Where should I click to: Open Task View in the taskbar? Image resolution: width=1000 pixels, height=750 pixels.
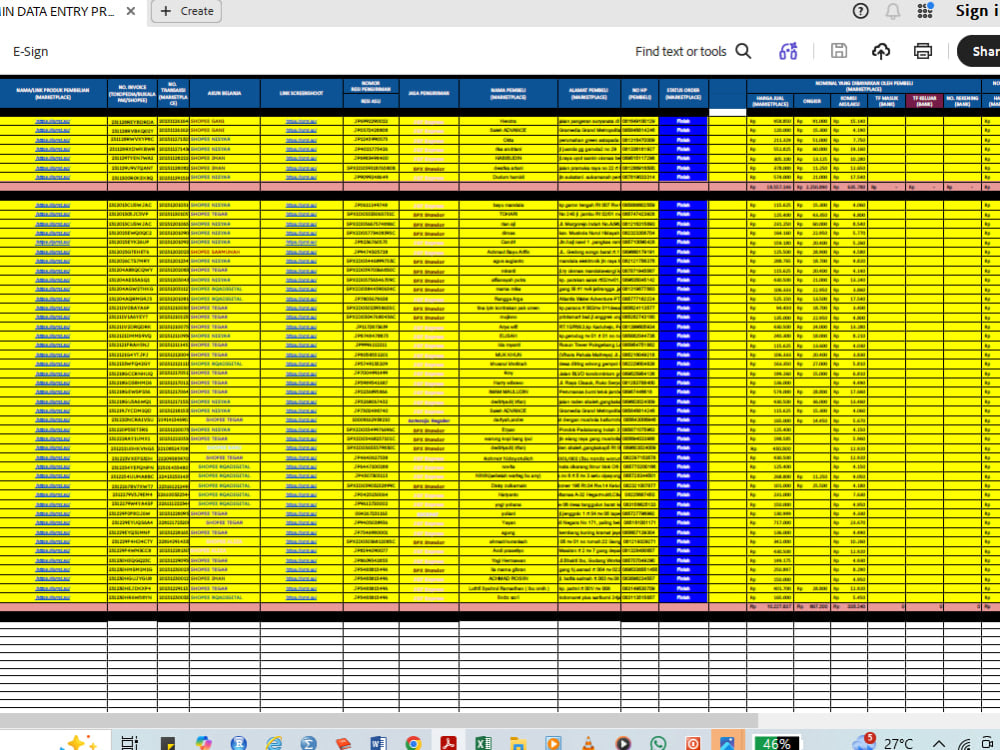(129, 743)
